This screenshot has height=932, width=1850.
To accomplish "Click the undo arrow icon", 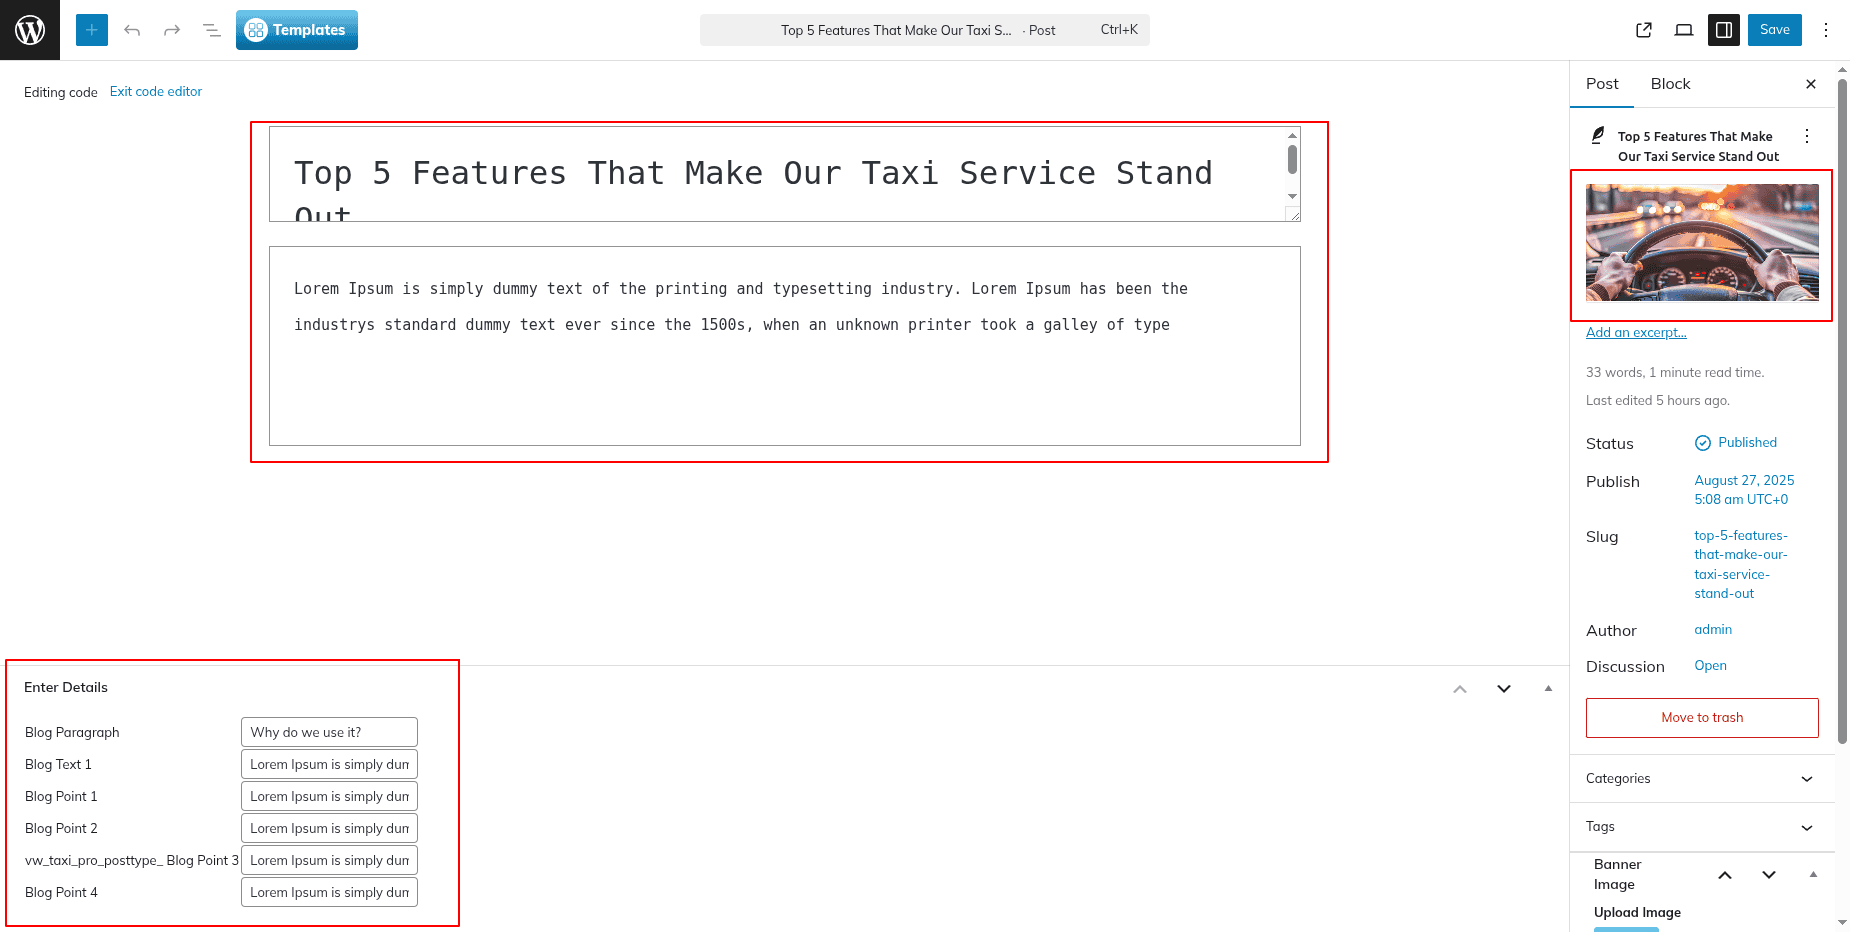I will 132,30.
